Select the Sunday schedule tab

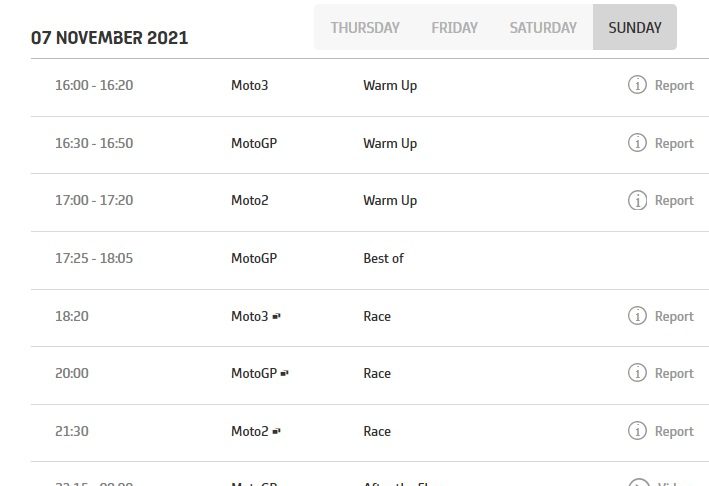pyautogui.click(x=635, y=28)
